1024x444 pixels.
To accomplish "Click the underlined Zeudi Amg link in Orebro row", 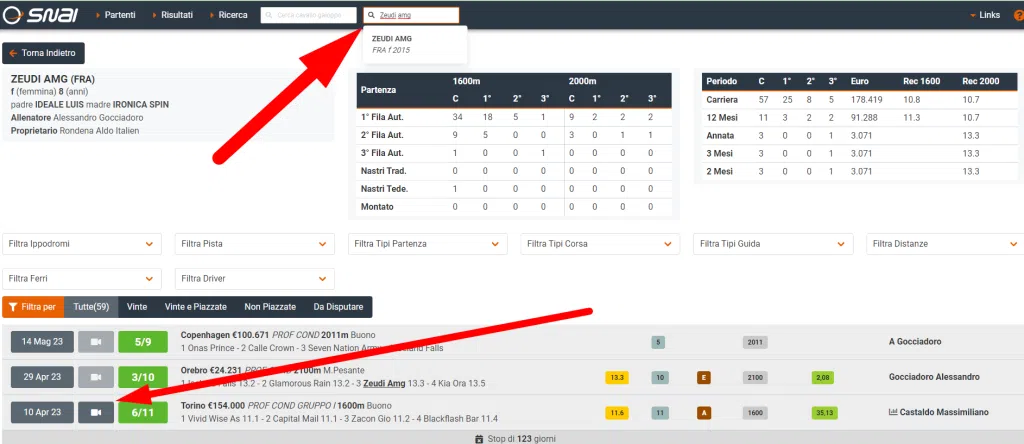I will click(384, 383).
